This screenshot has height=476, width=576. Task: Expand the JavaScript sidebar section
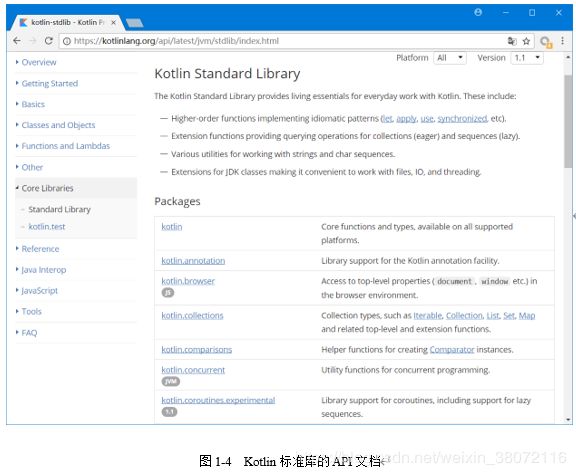click(x=39, y=291)
